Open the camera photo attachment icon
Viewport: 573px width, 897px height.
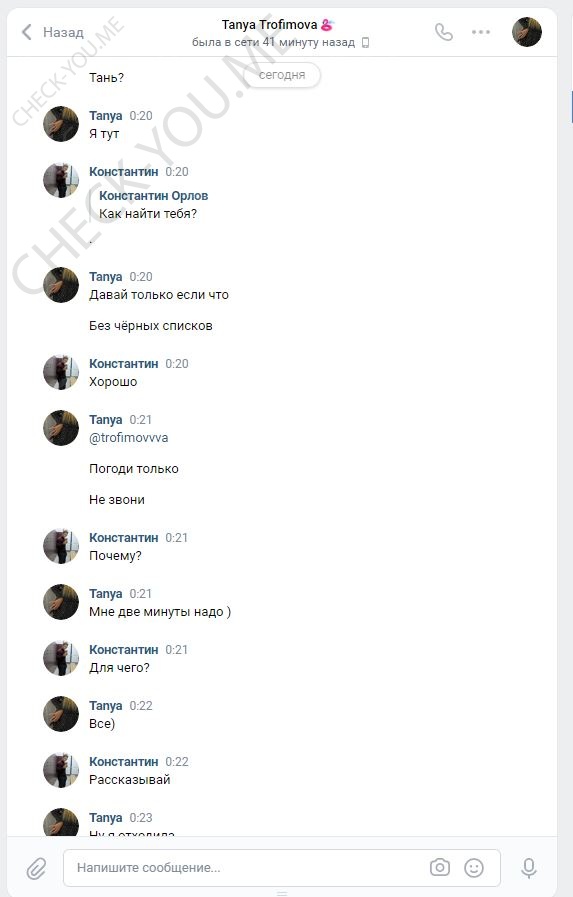tap(440, 867)
